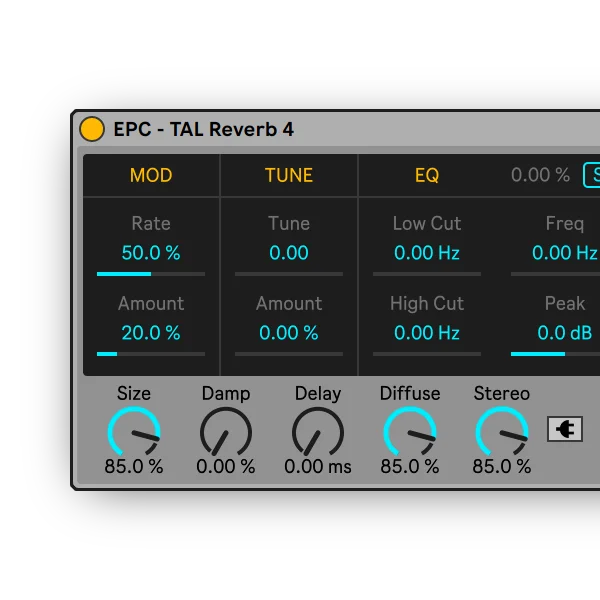600x600 pixels.
Task: Click the gray 0.00 % header value
Action: tap(540, 175)
